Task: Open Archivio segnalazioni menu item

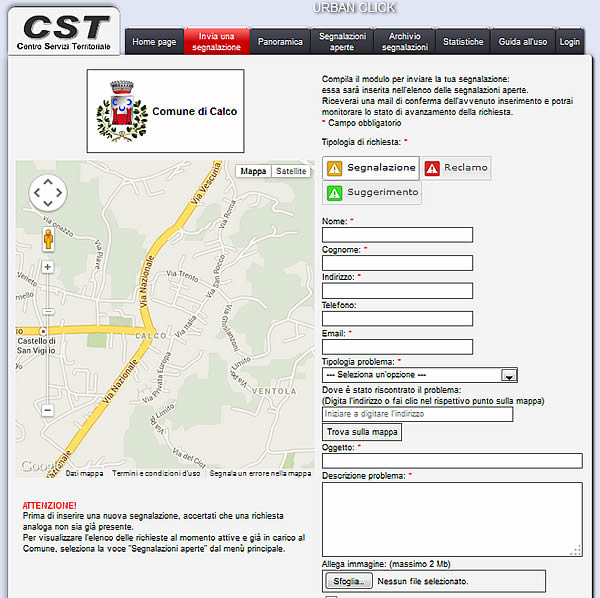Action: coord(404,42)
